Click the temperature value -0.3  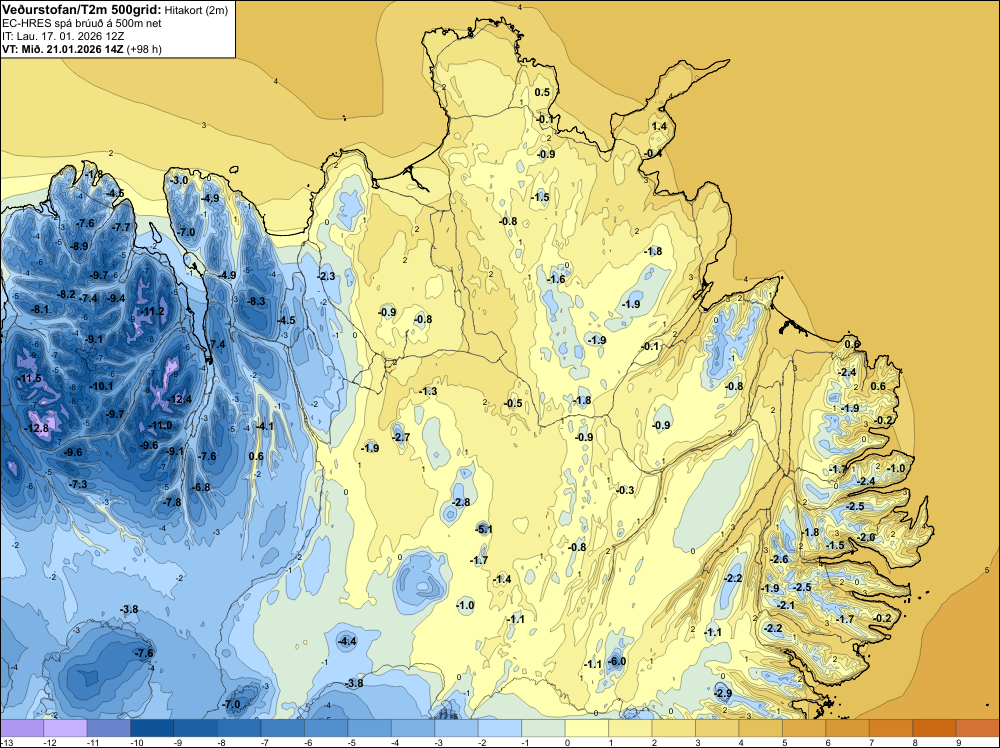(626, 490)
